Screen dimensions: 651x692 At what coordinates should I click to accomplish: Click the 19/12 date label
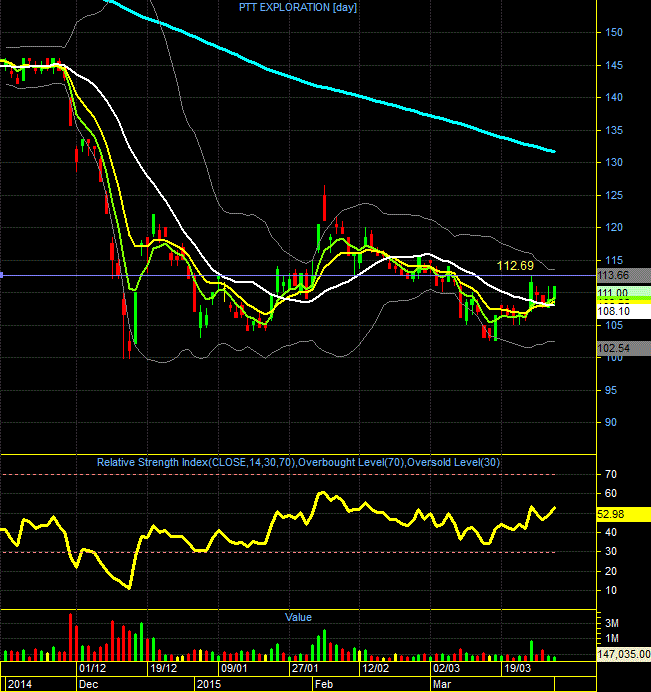[163, 668]
